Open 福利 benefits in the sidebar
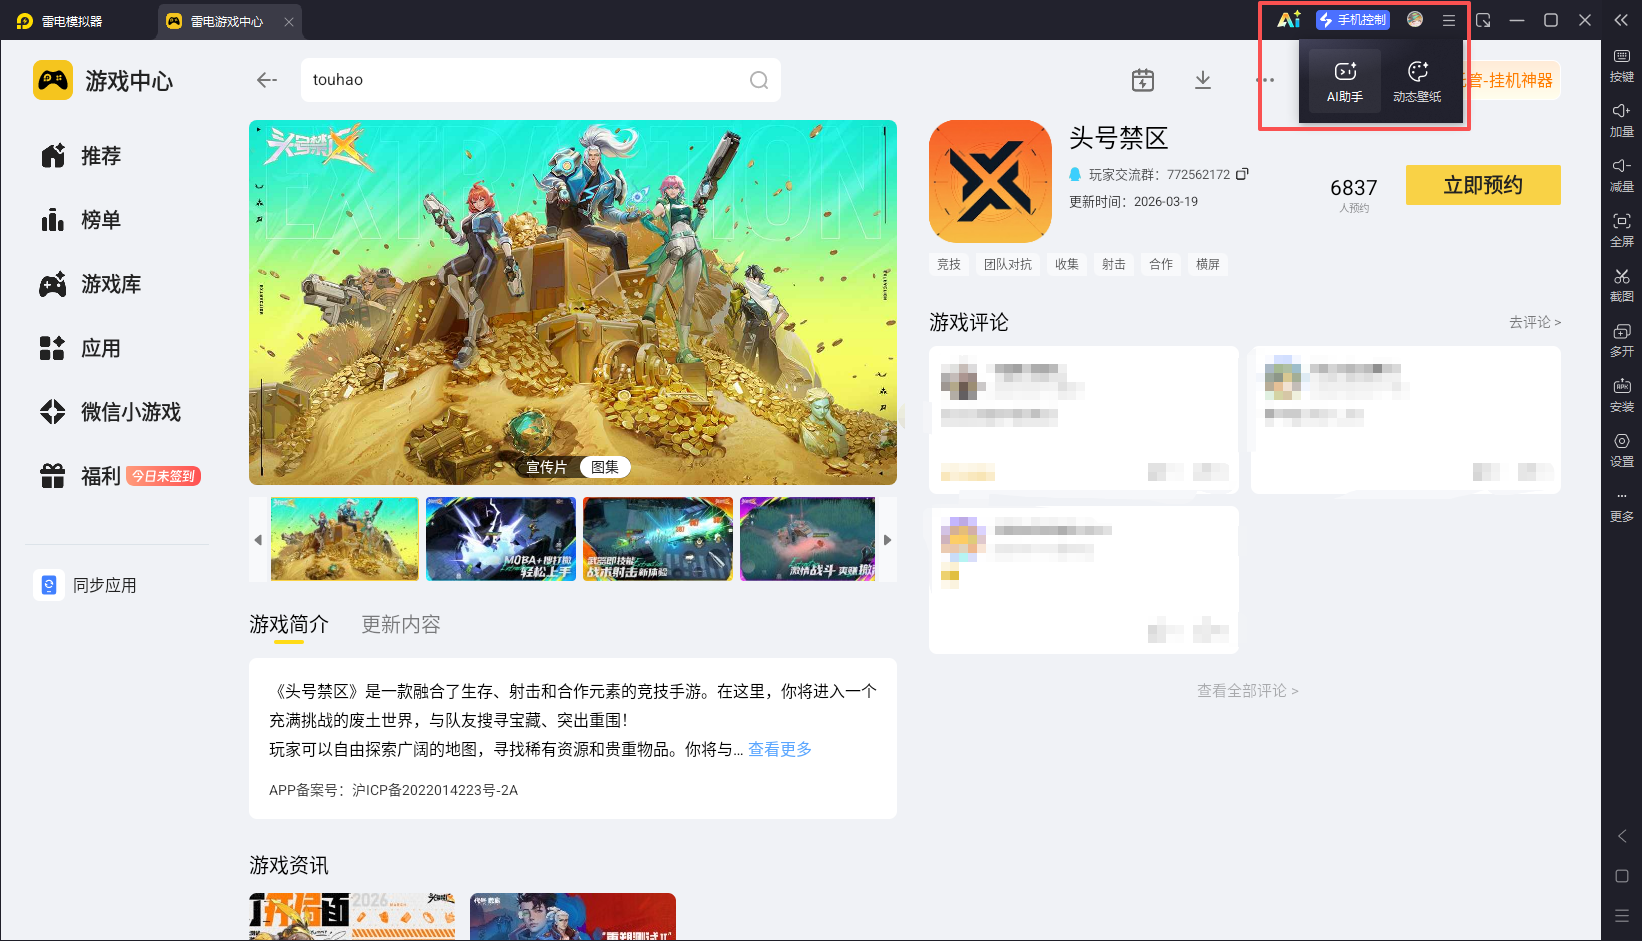The image size is (1642, 941). tap(120, 476)
